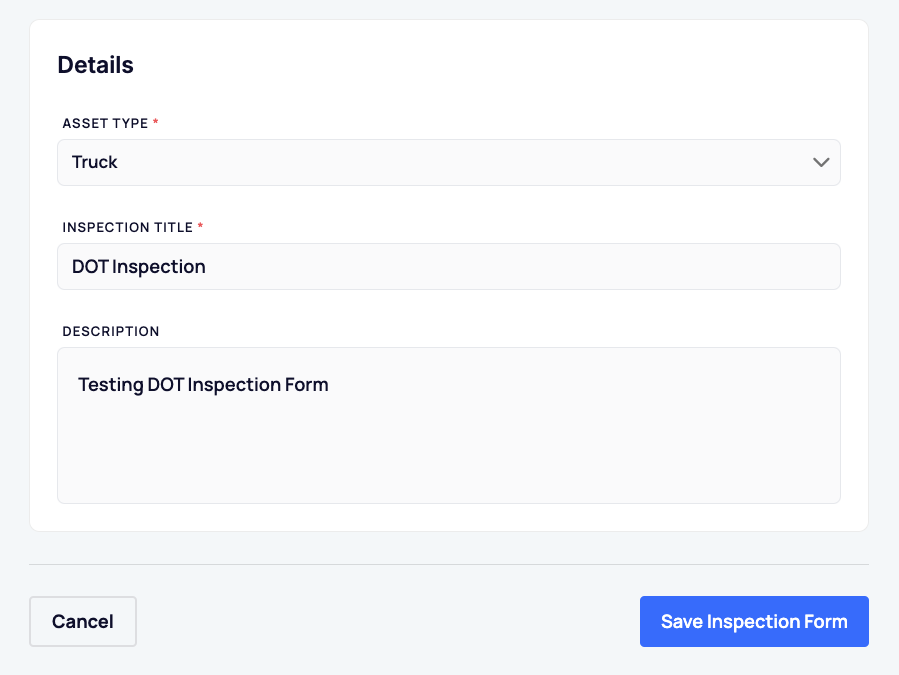Viewport: 899px width, 675px height.
Task: Click the INSPECTION TITLE field label
Action: (128, 228)
